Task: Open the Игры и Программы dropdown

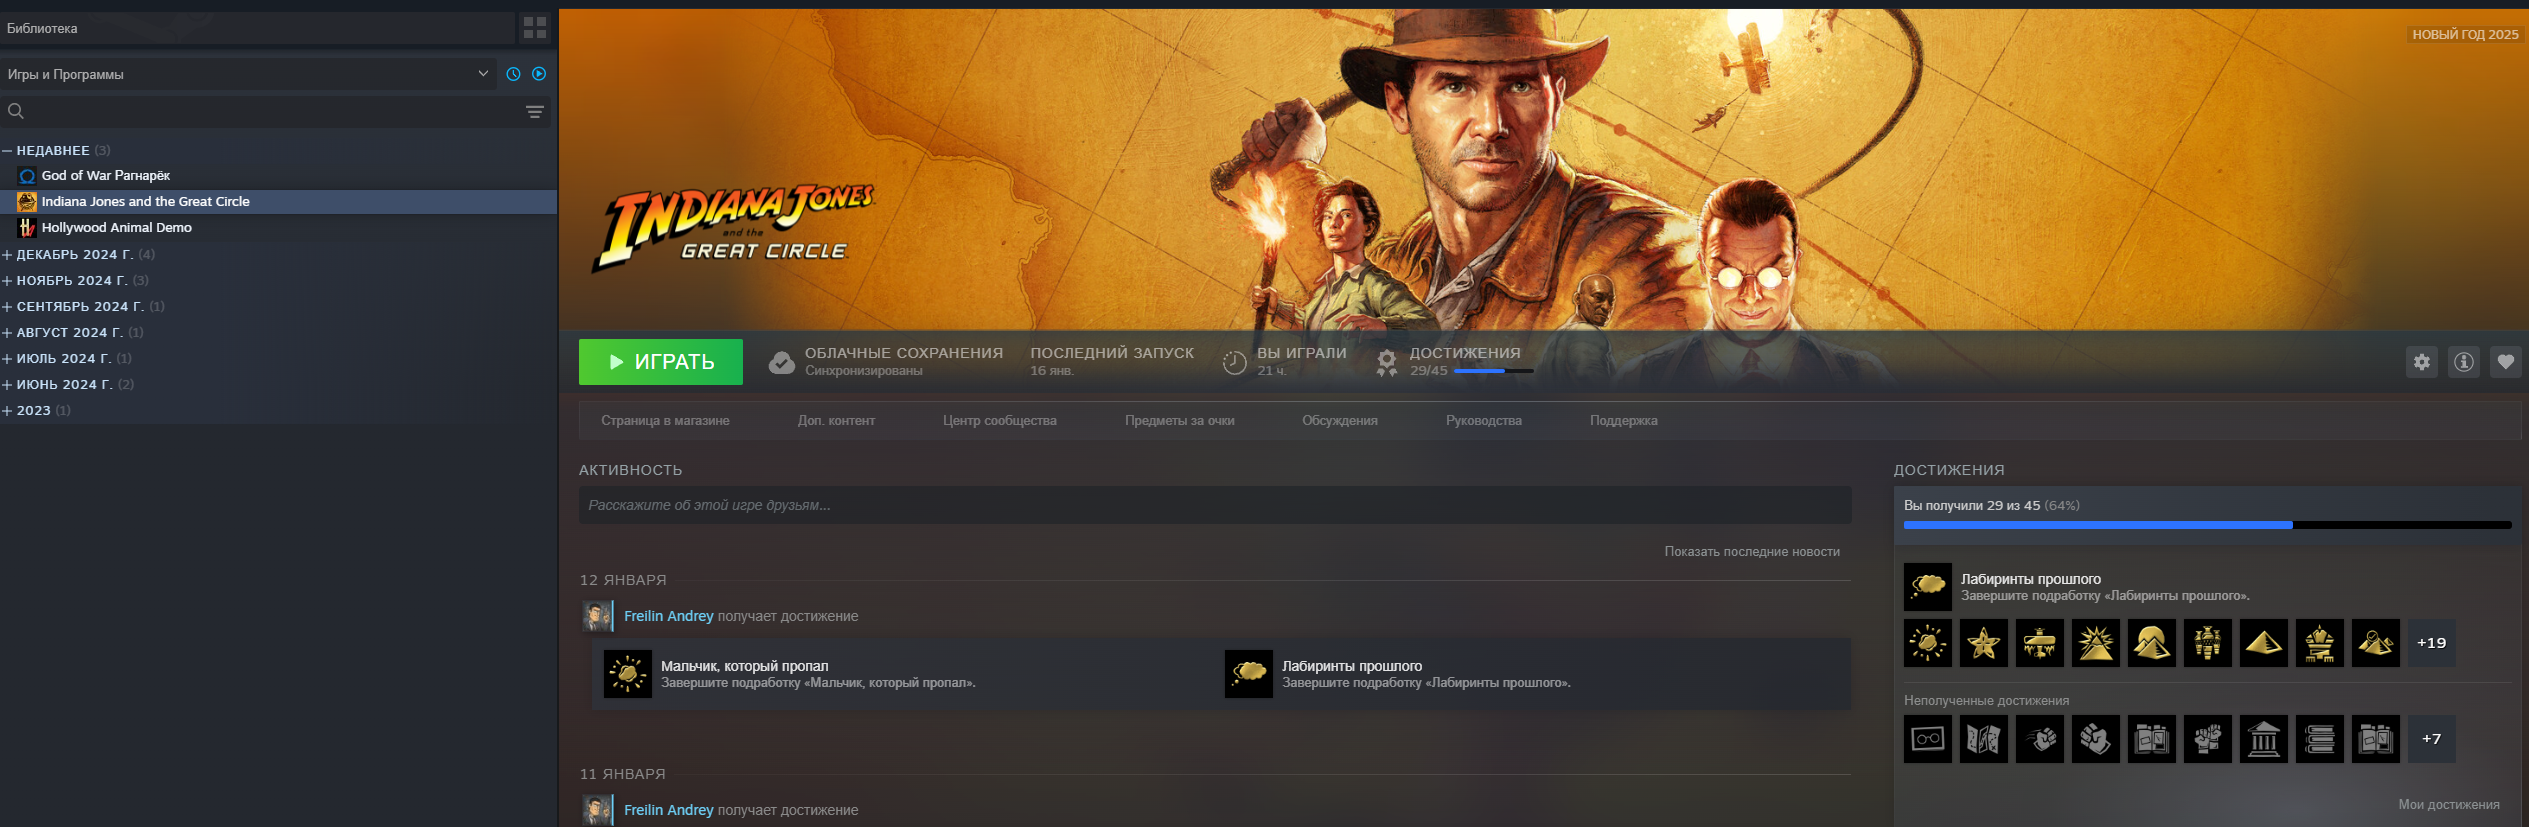Action: (248, 74)
